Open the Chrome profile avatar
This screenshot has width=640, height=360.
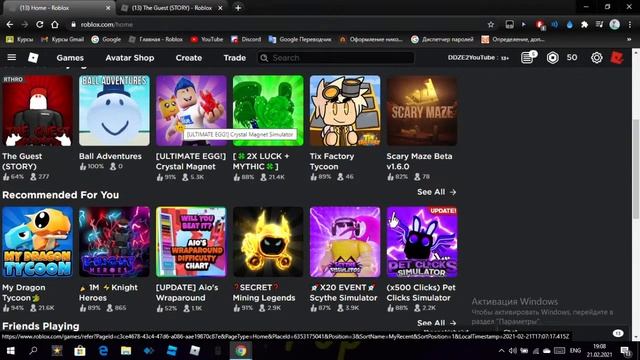[x=614, y=24]
